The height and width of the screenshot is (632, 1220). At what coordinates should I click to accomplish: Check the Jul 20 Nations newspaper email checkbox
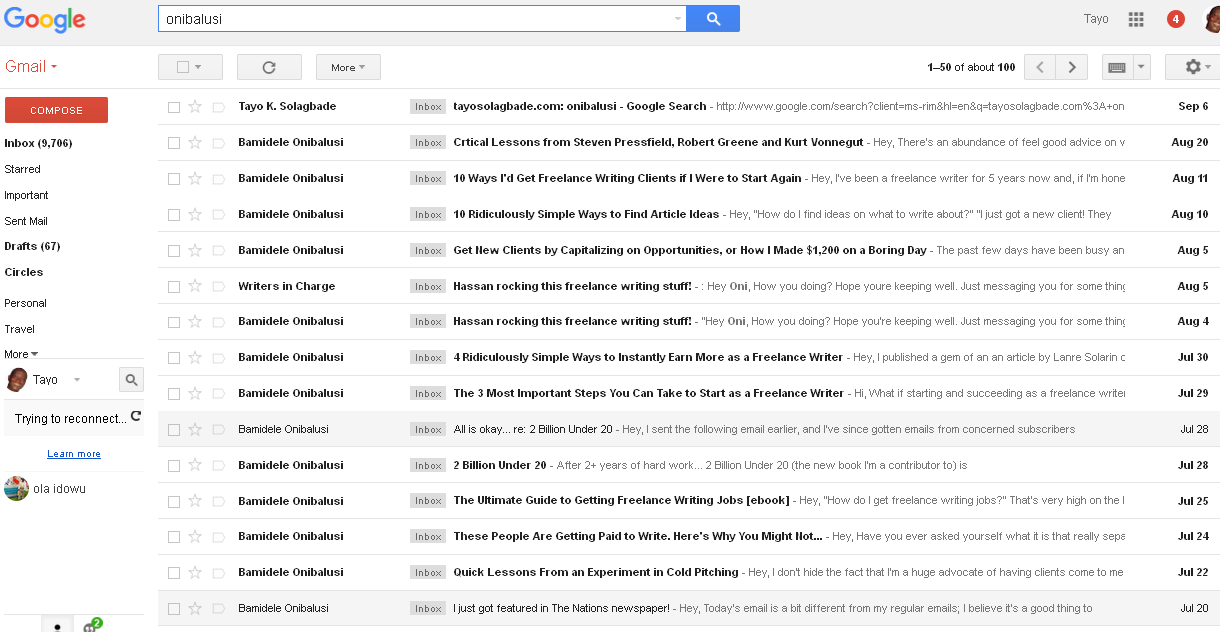tap(174, 608)
